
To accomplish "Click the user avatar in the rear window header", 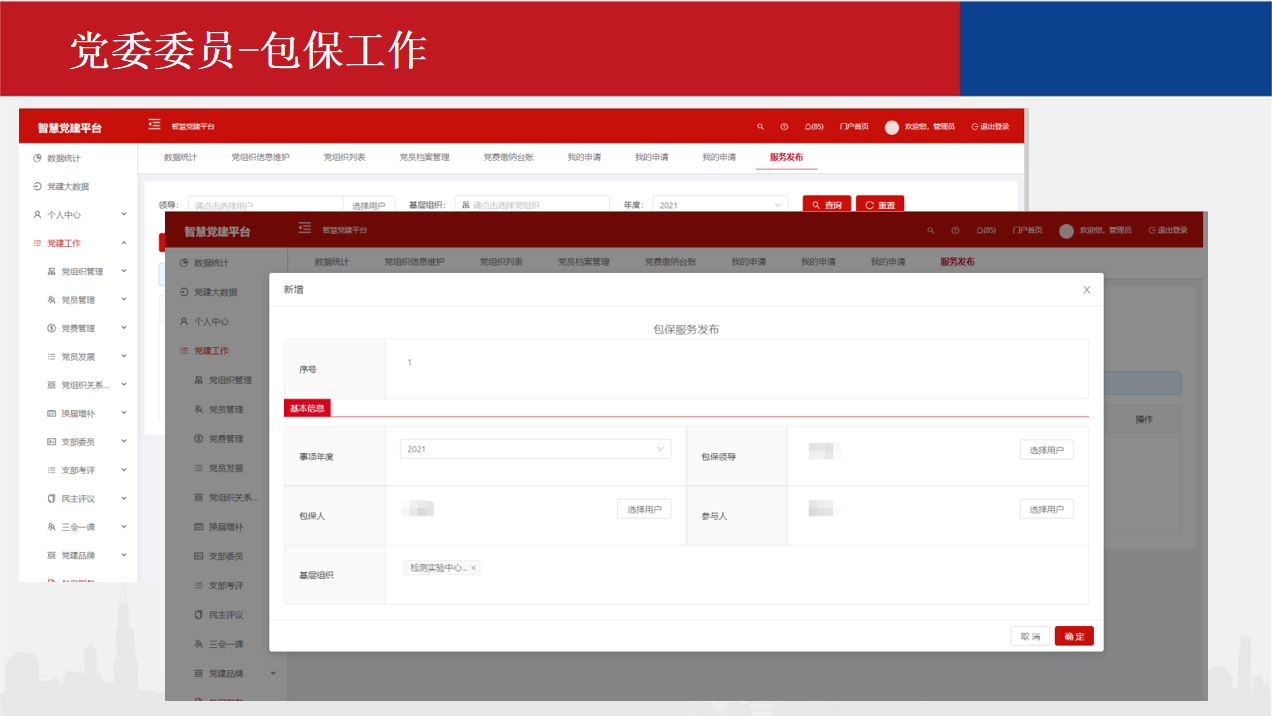I will click(x=892, y=127).
